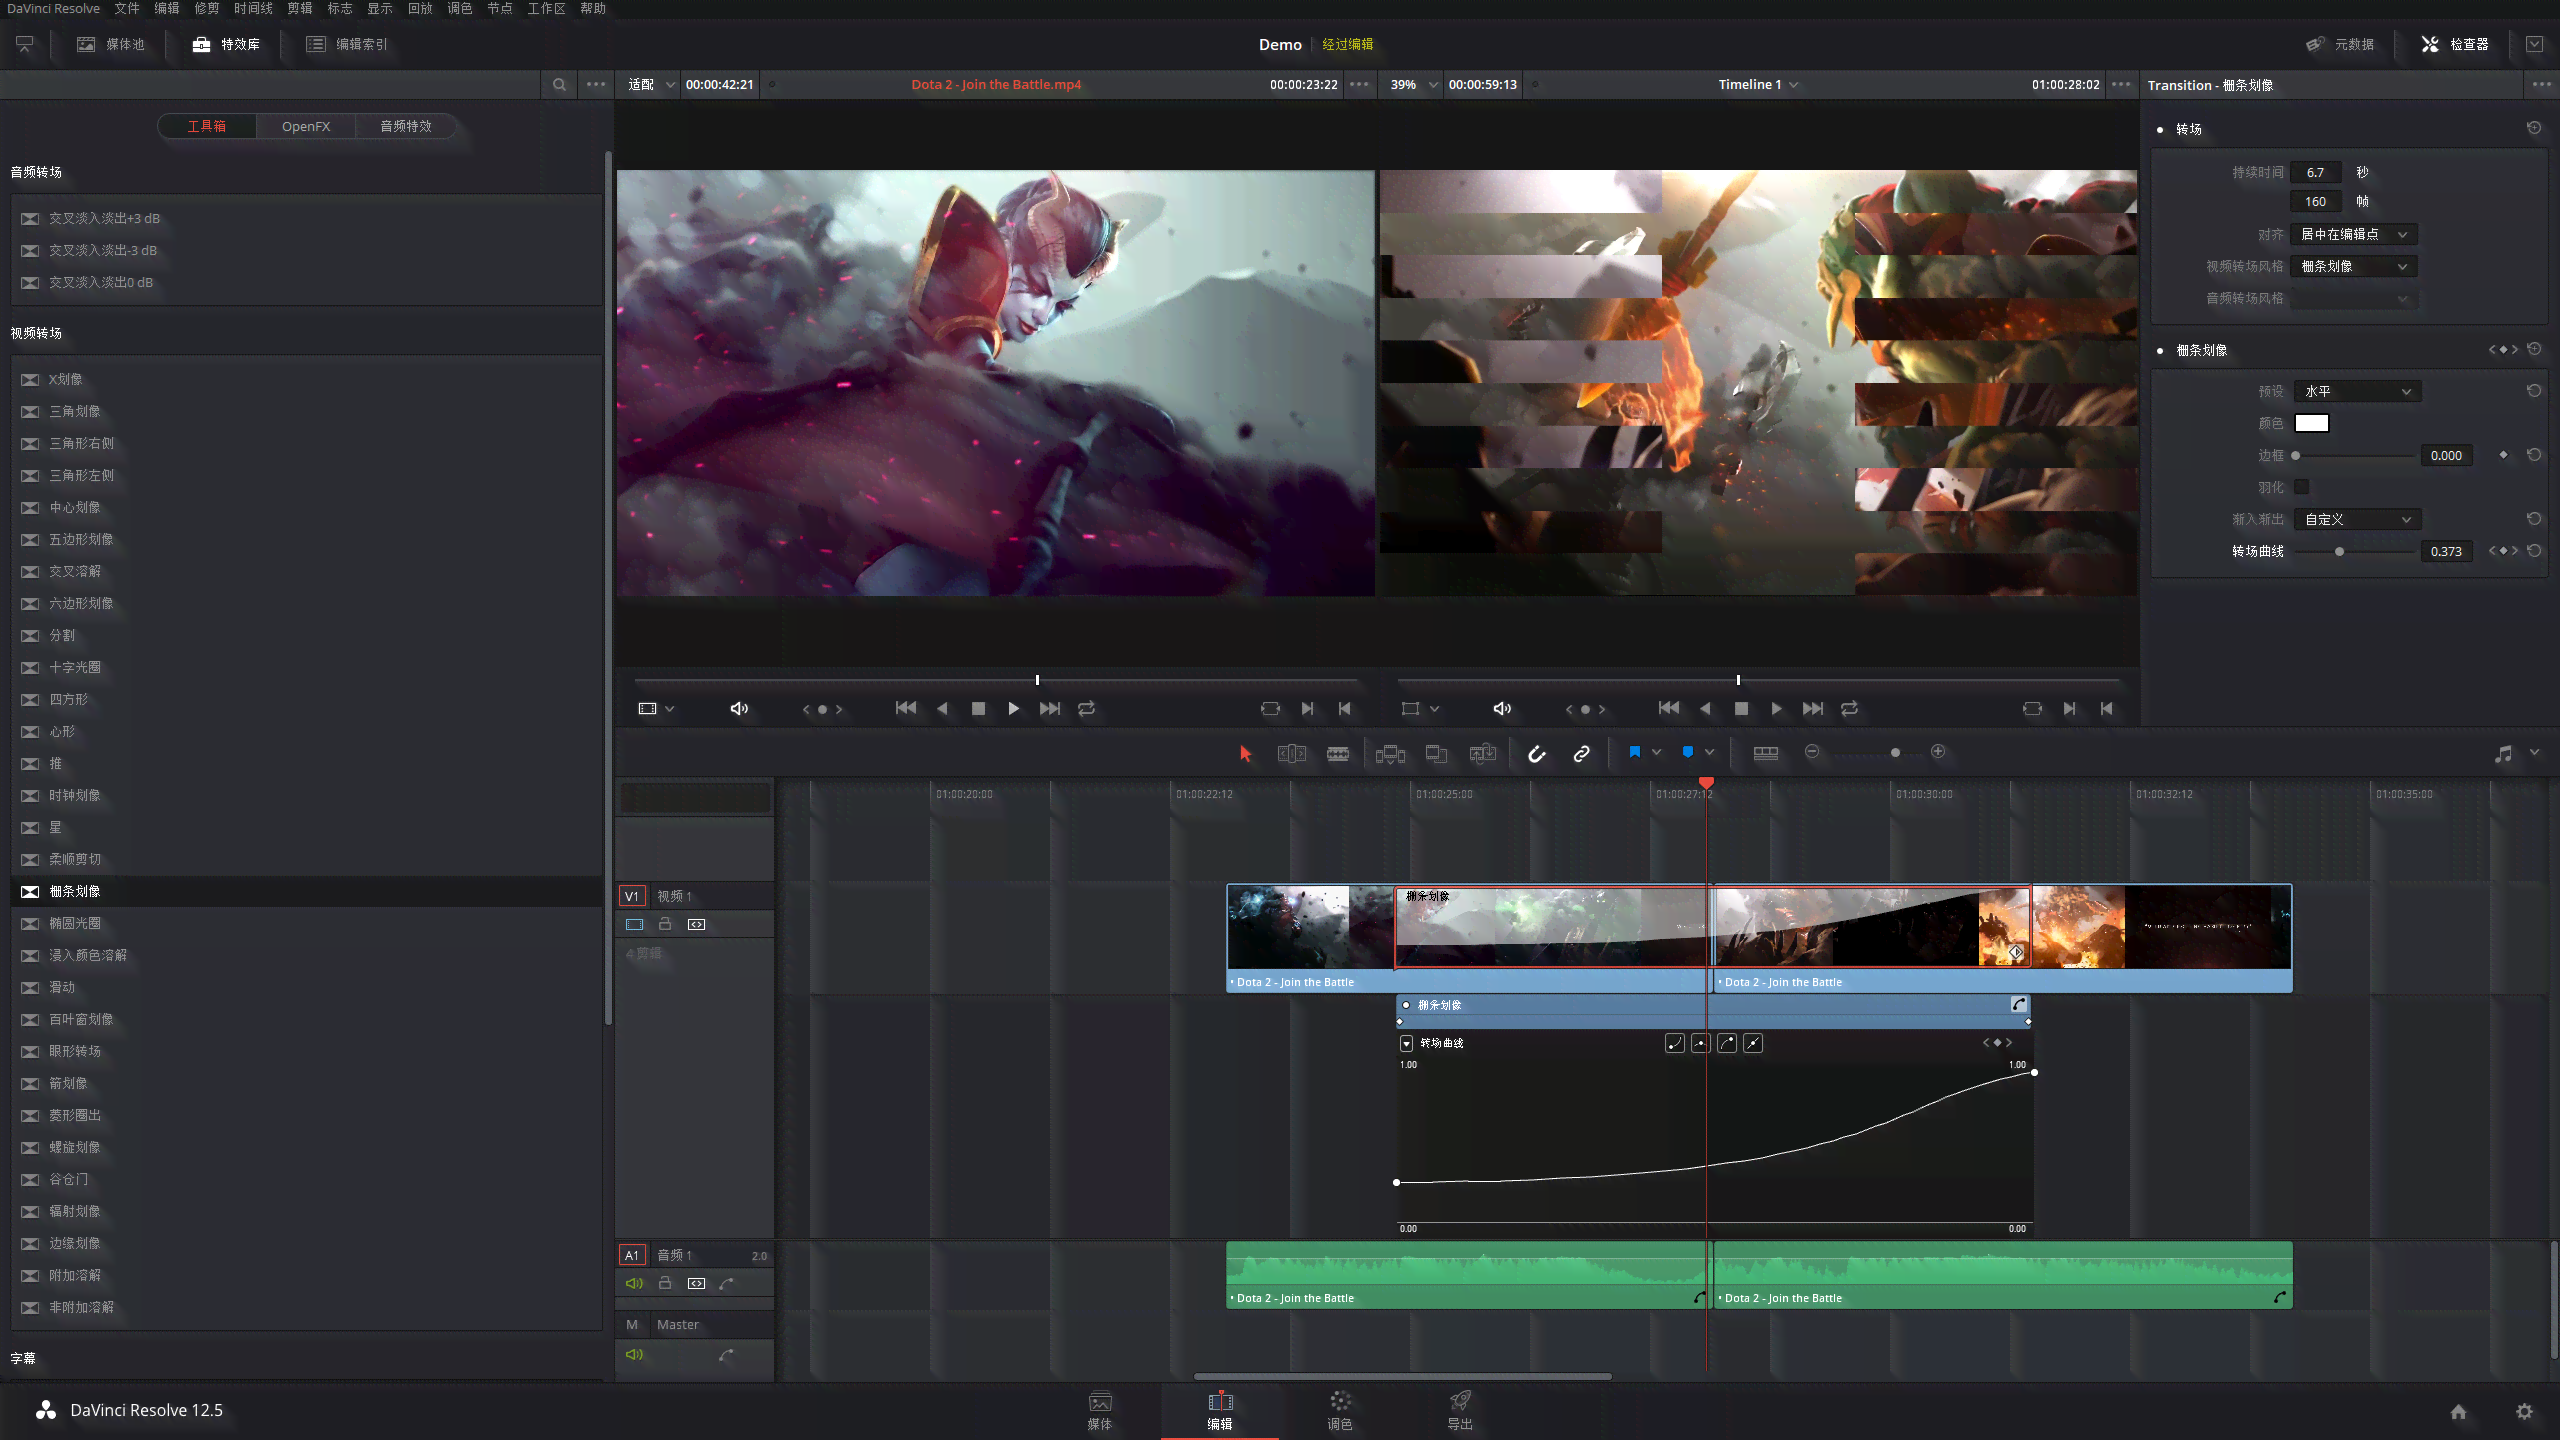Open timeline viewer 39% zoom dropdown
This screenshot has width=2560, height=1440.
coord(1413,84)
